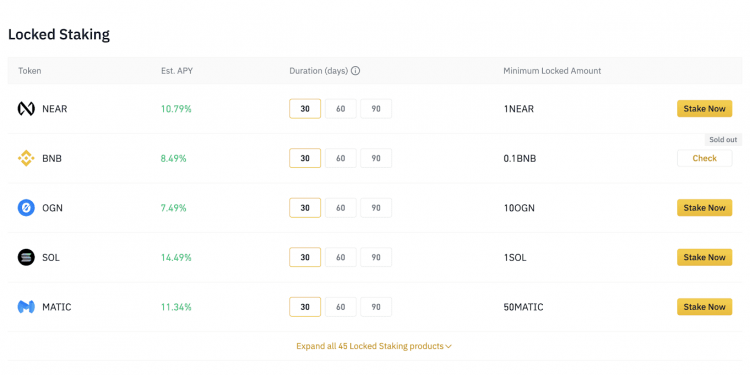
Task: Click the 14.49% APY value
Action: coord(176,257)
